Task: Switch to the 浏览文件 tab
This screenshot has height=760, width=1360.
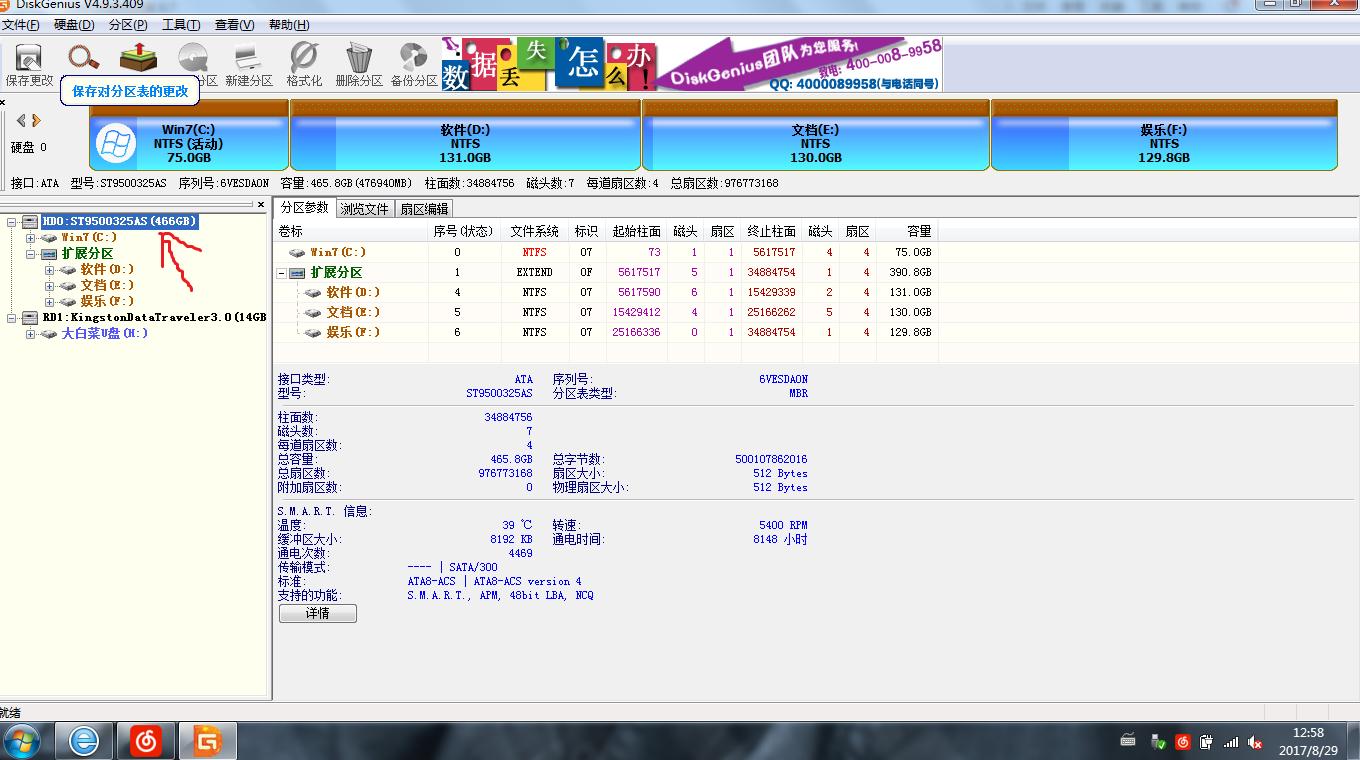Action: tap(364, 209)
